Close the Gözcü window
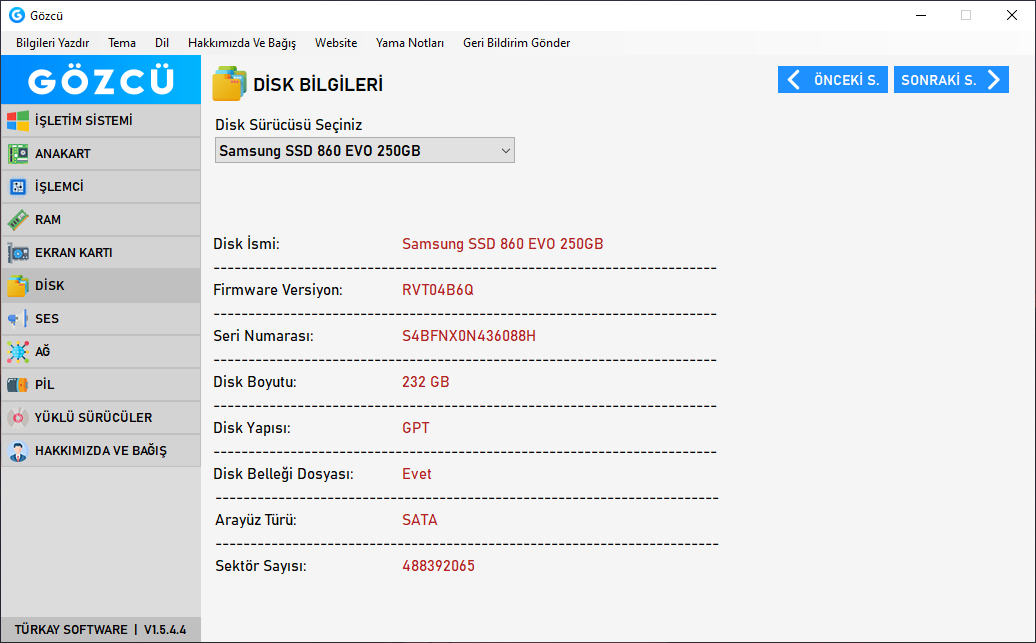This screenshot has width=1036, height=643. click(1012, 15)
